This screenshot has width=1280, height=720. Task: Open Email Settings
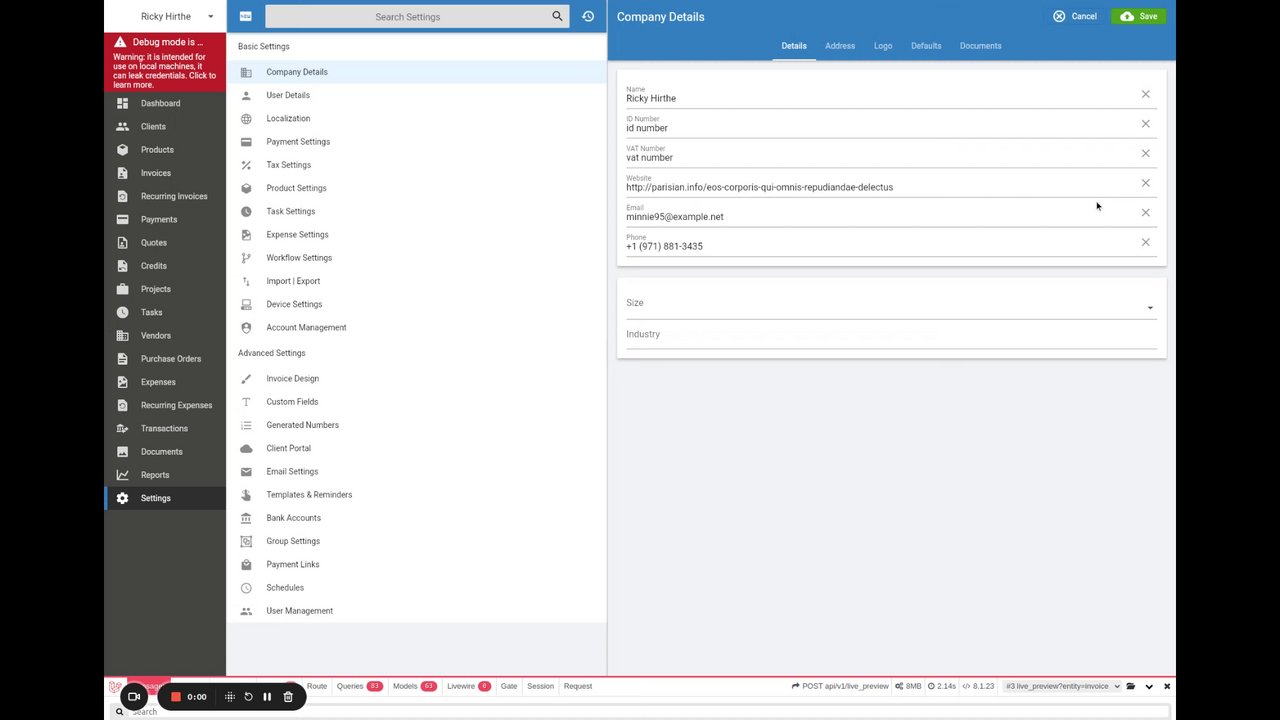(x=416, y=472)
